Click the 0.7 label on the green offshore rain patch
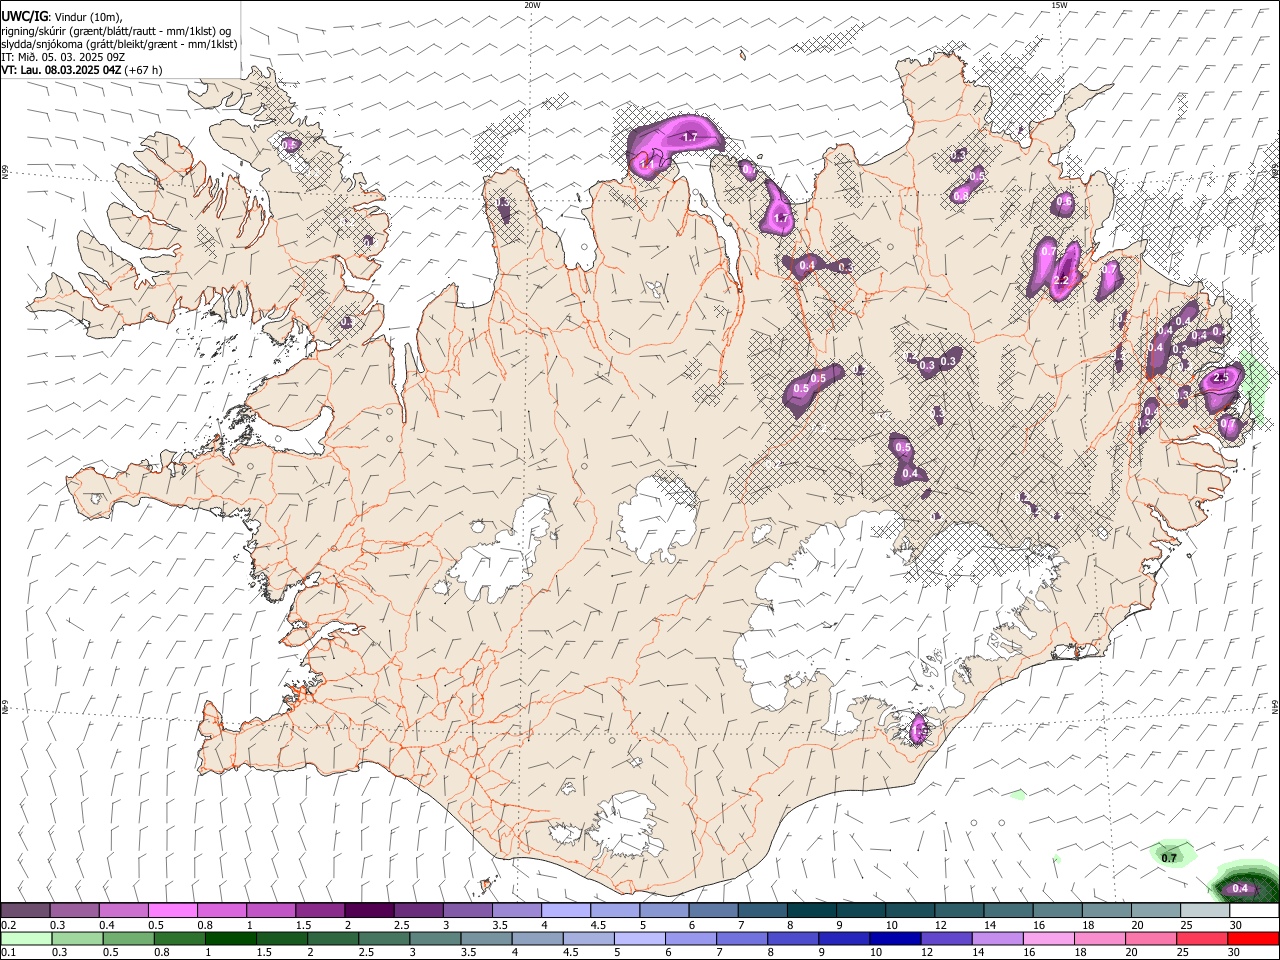Image resolution: width=1280 pixels, height=960 pixels. click(1169, 857)
